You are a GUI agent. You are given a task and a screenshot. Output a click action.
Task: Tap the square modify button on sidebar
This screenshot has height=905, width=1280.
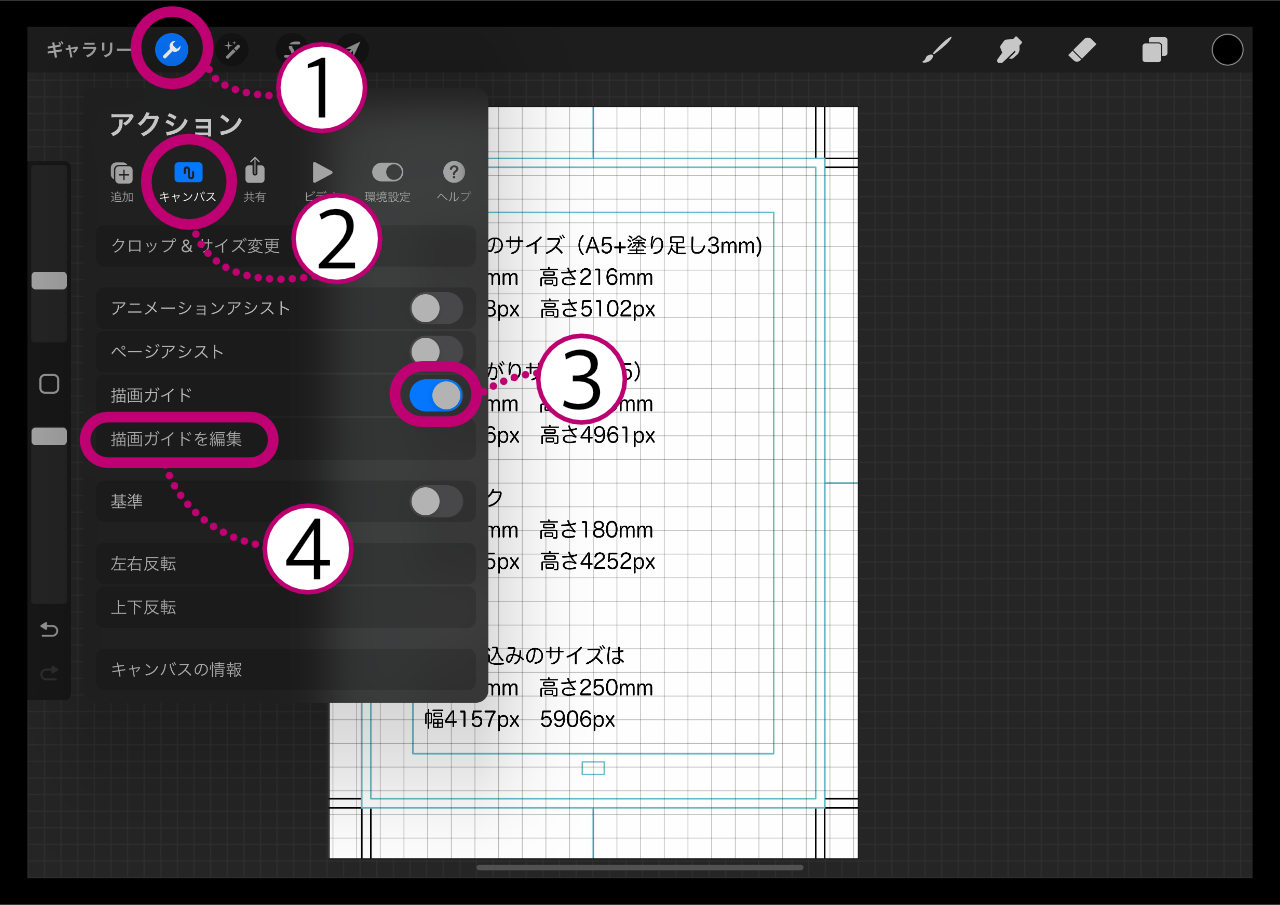click(49, 384)
